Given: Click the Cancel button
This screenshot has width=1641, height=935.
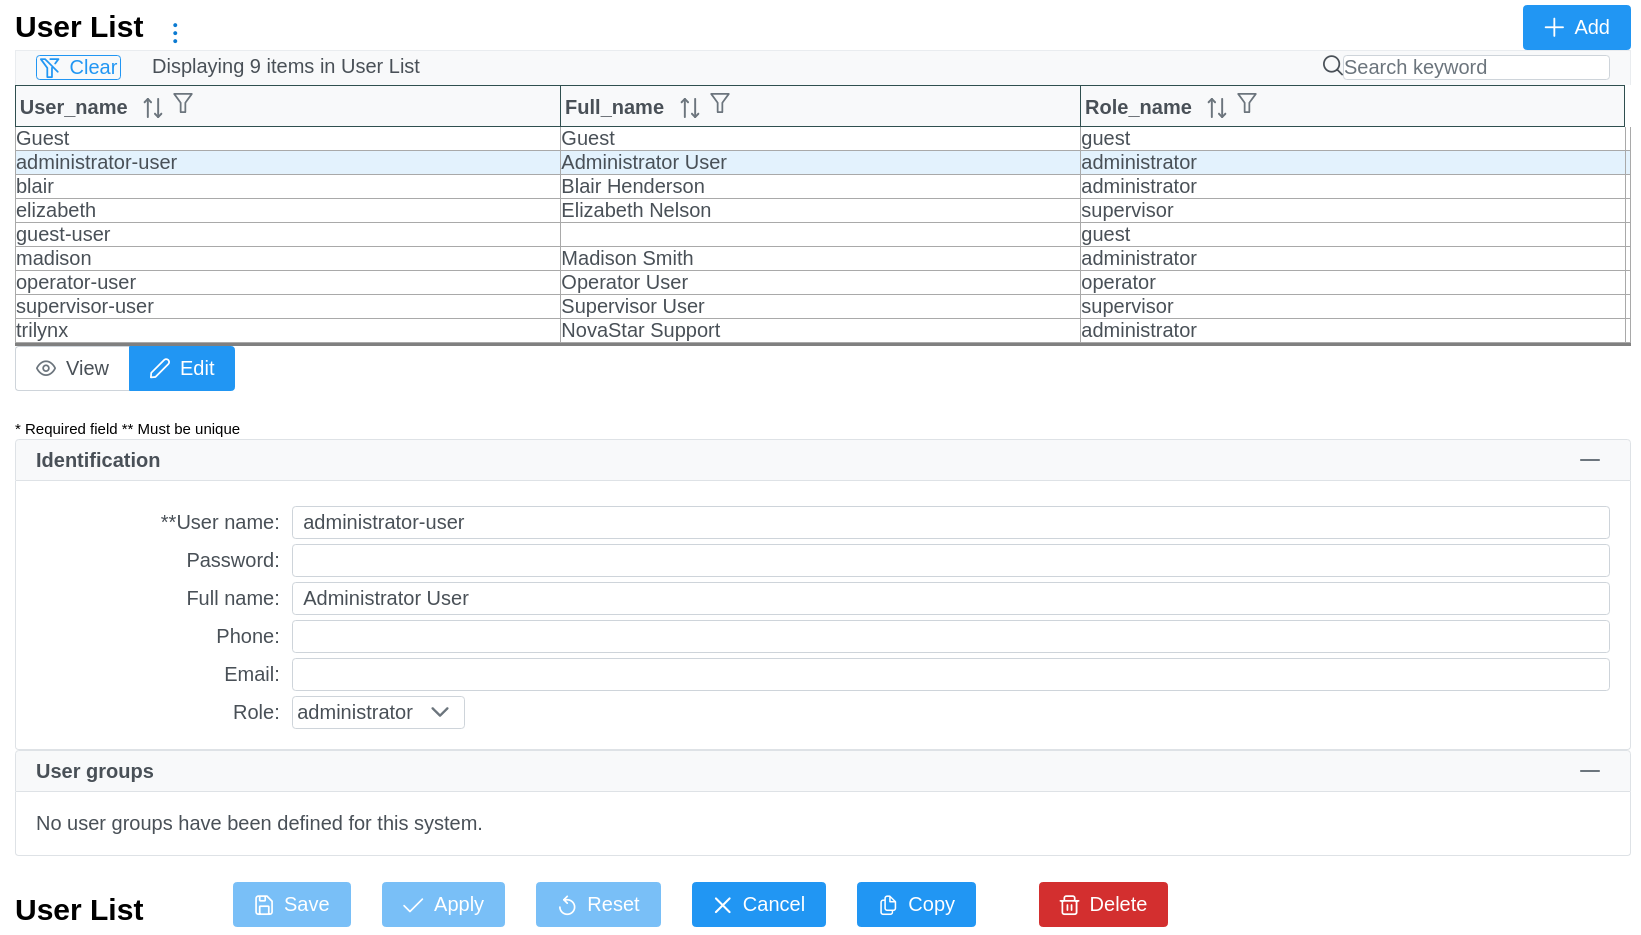Looking at the screenshot, I should coord(759,904).
